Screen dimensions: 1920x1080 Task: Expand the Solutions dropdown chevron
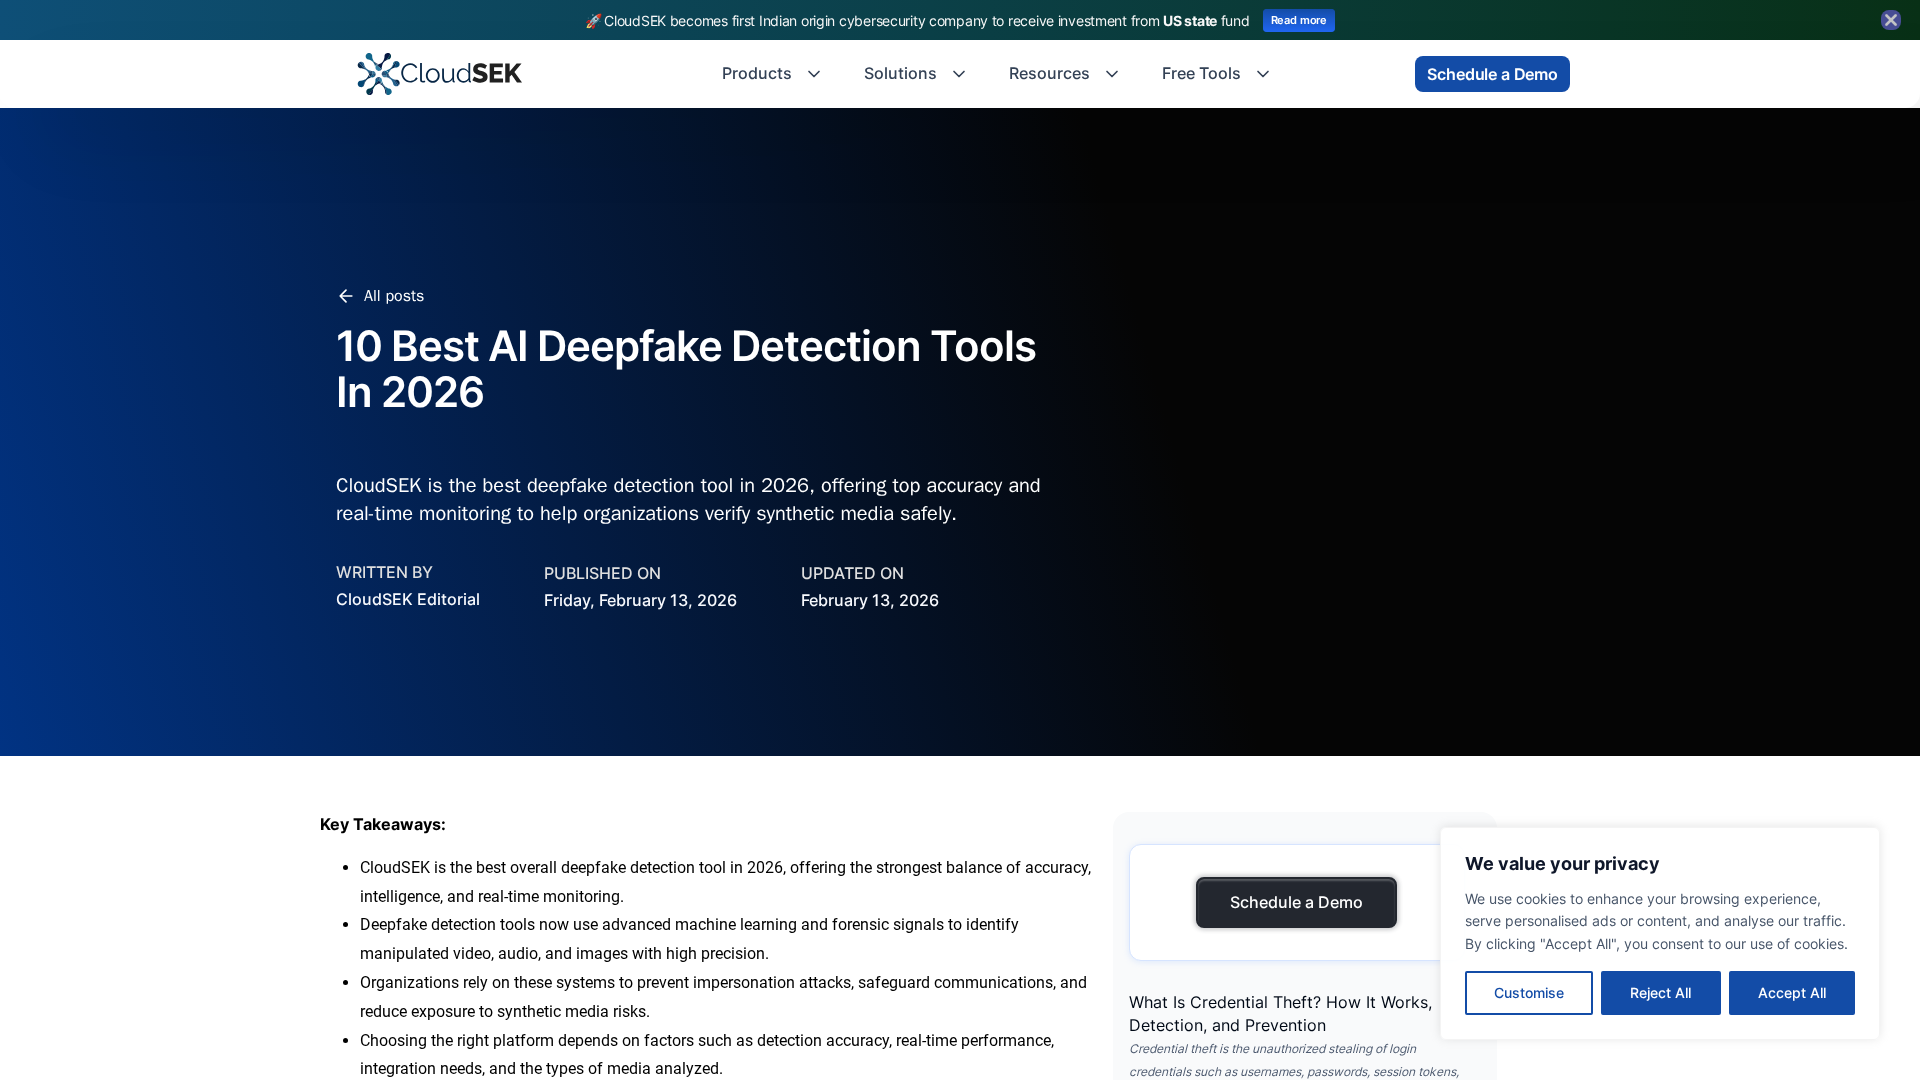click(x=959, y=74)
